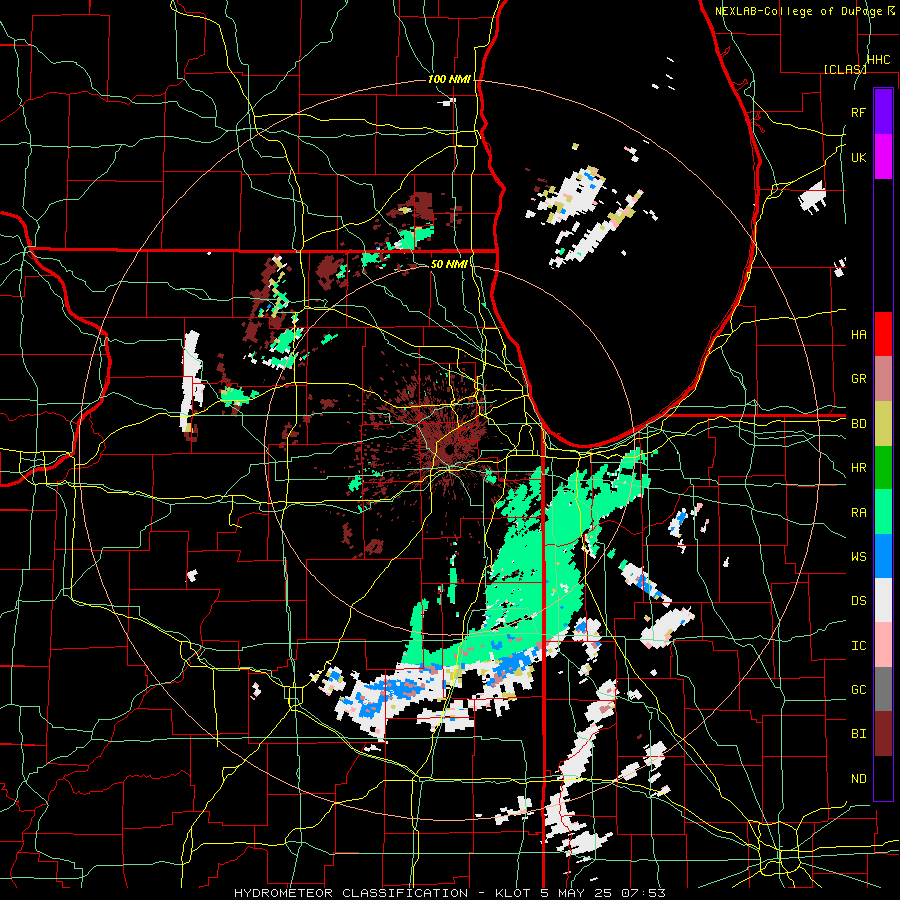The image size is (900, 900).
Task: Select the white DS legend swatch
Action: pyautogui.click(x=883, y=600)
